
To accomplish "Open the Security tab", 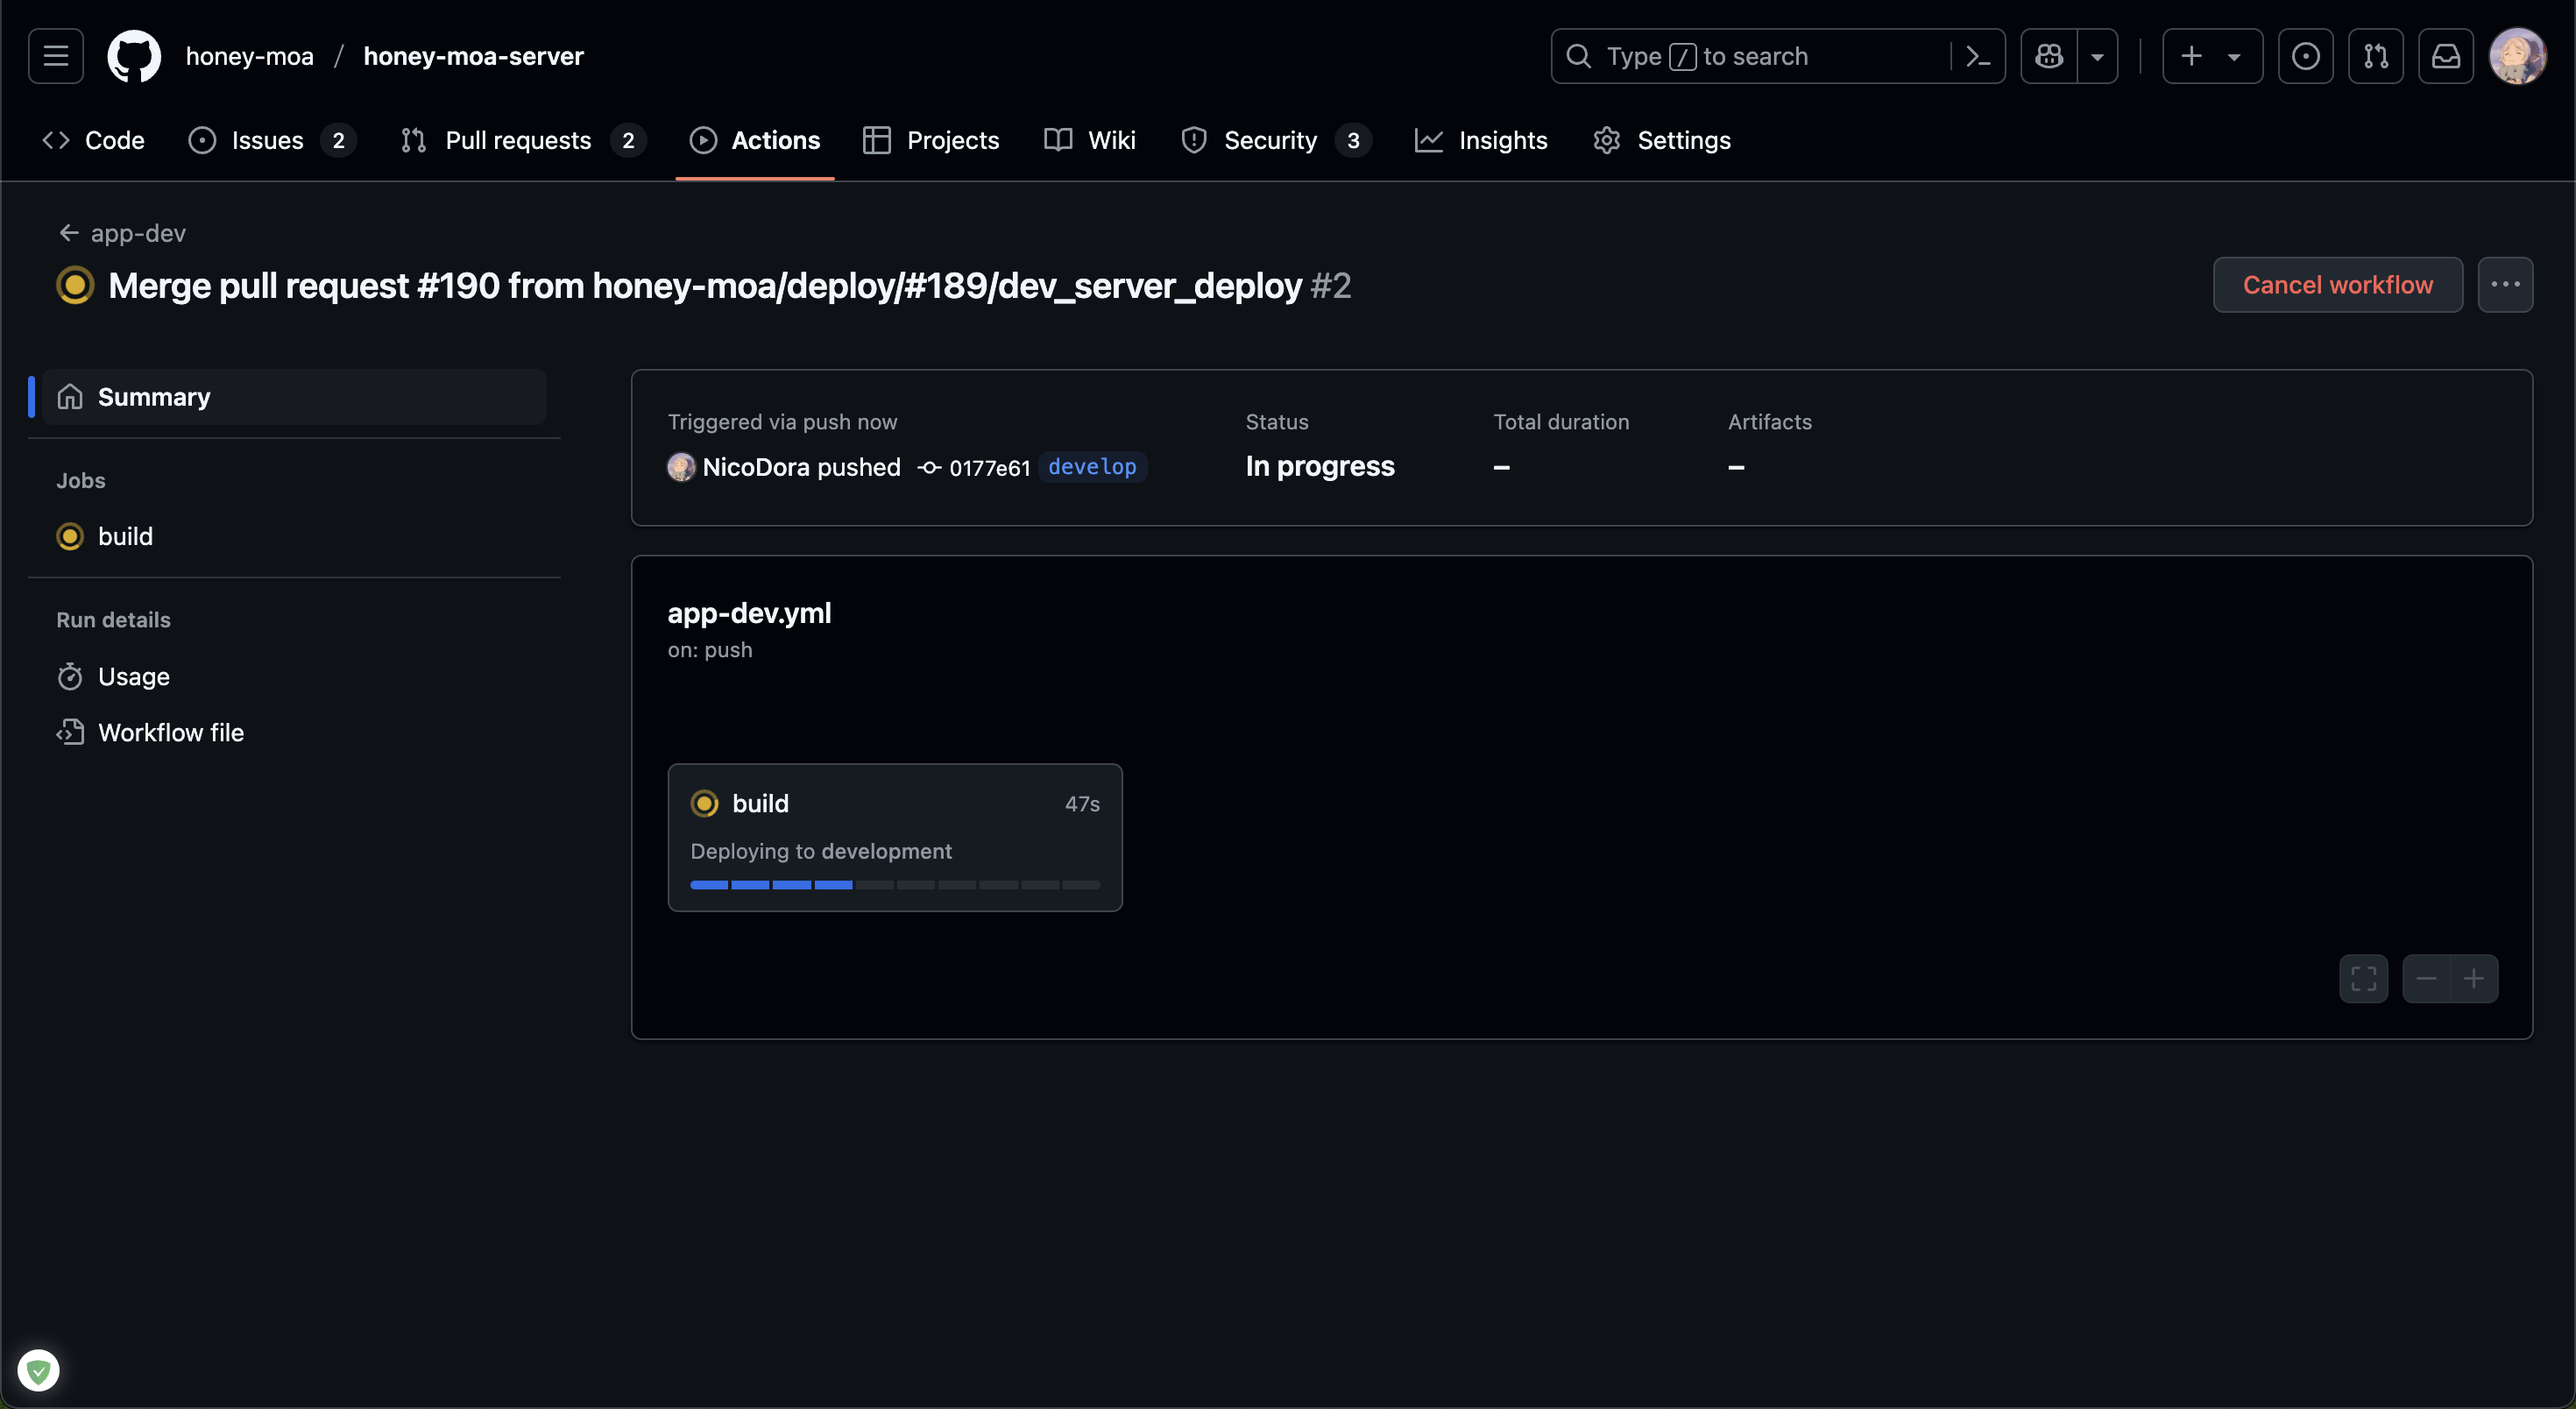I will click(1276, 140).
